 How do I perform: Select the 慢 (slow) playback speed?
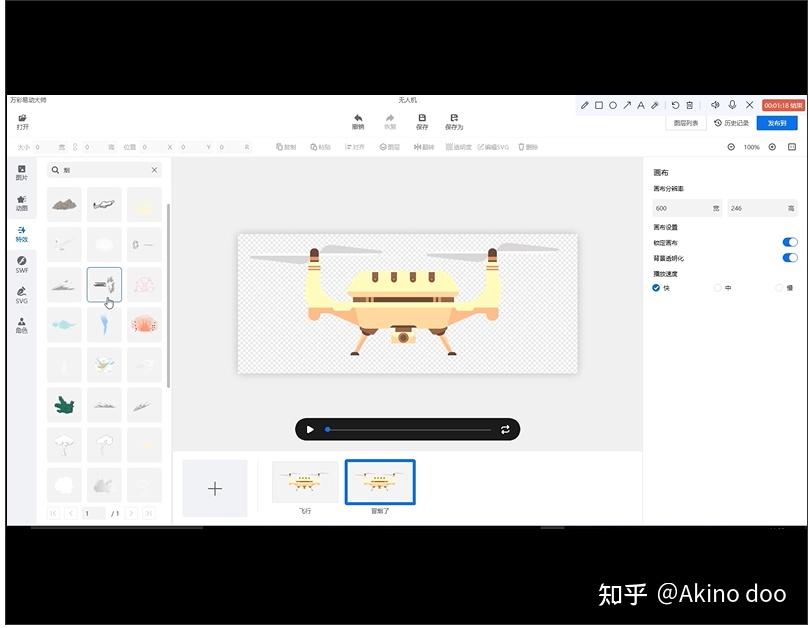(779, 287)
